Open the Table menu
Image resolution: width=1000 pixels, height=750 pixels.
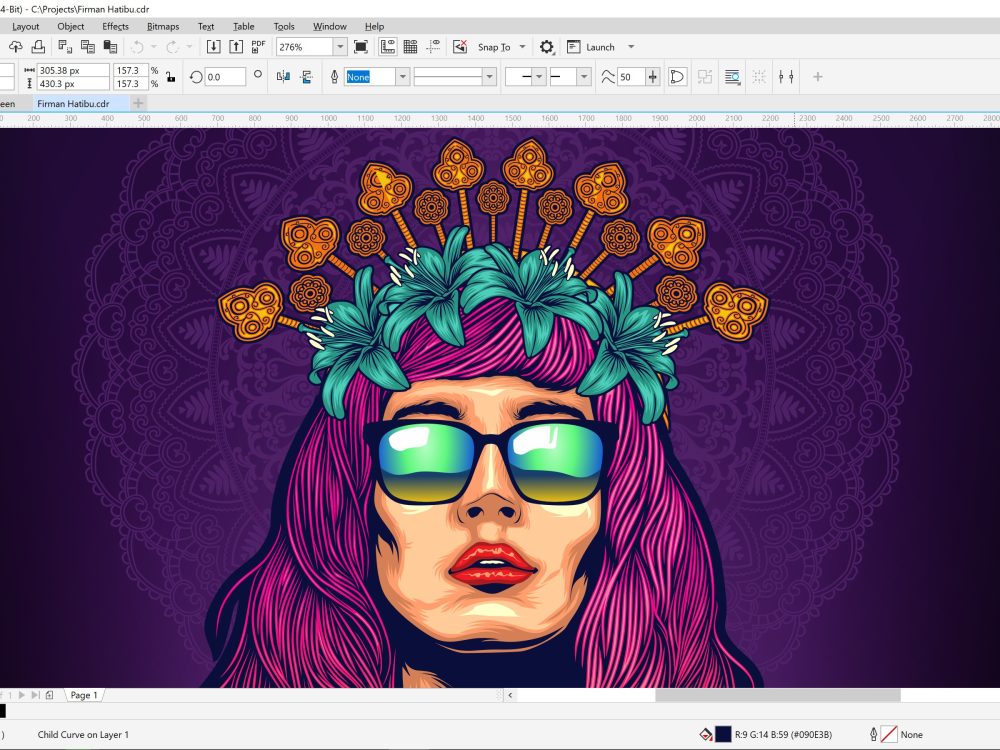pos(244,26)
